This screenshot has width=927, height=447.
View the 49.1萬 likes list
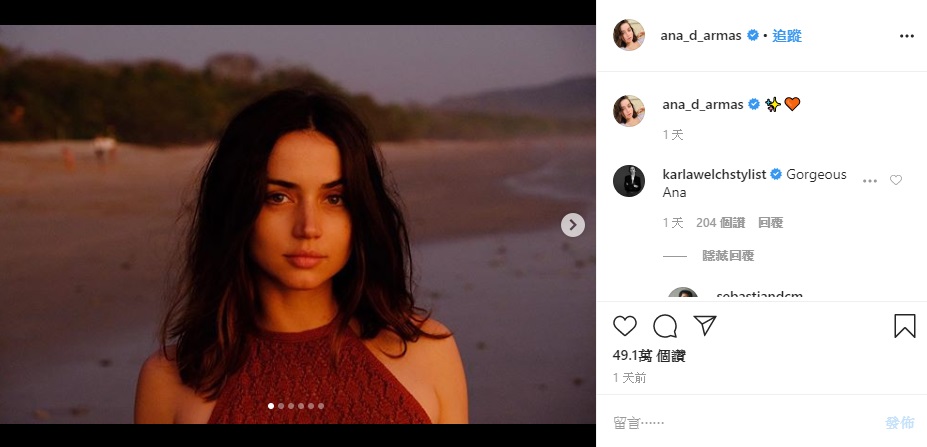[x=649, y=356]
